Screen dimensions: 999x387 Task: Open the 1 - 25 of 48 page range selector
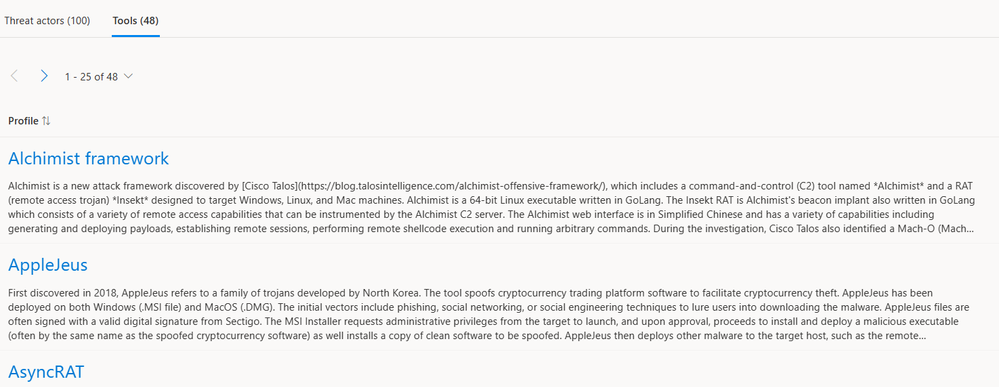click(x=99, y=77)
